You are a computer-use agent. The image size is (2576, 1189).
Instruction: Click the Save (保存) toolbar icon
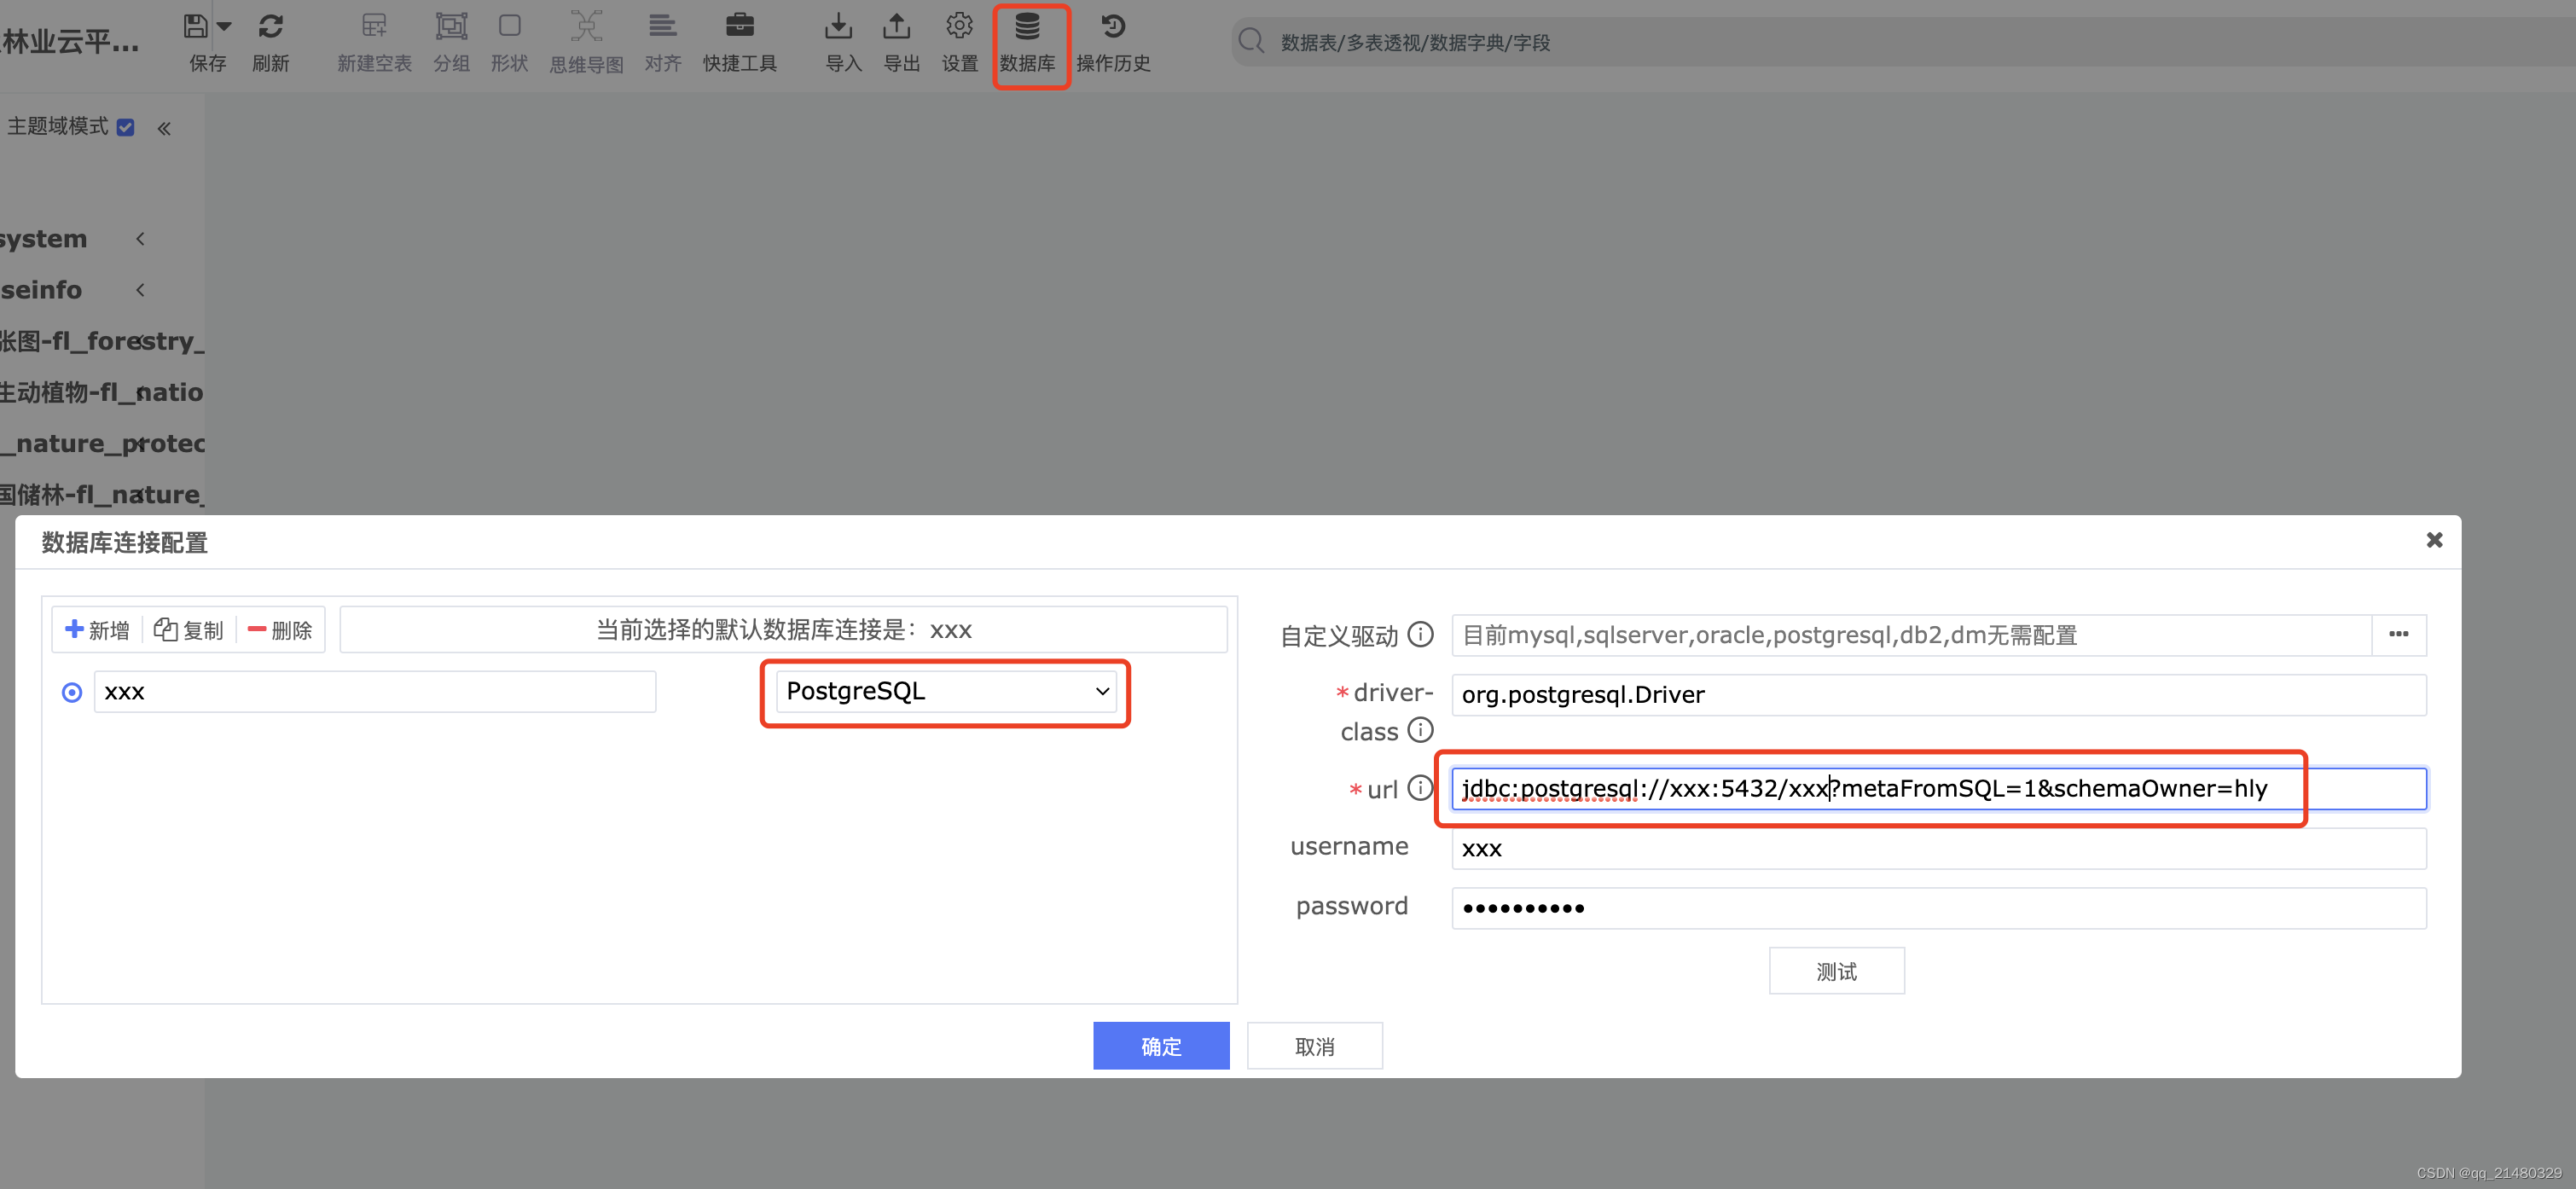coord(196,26)
